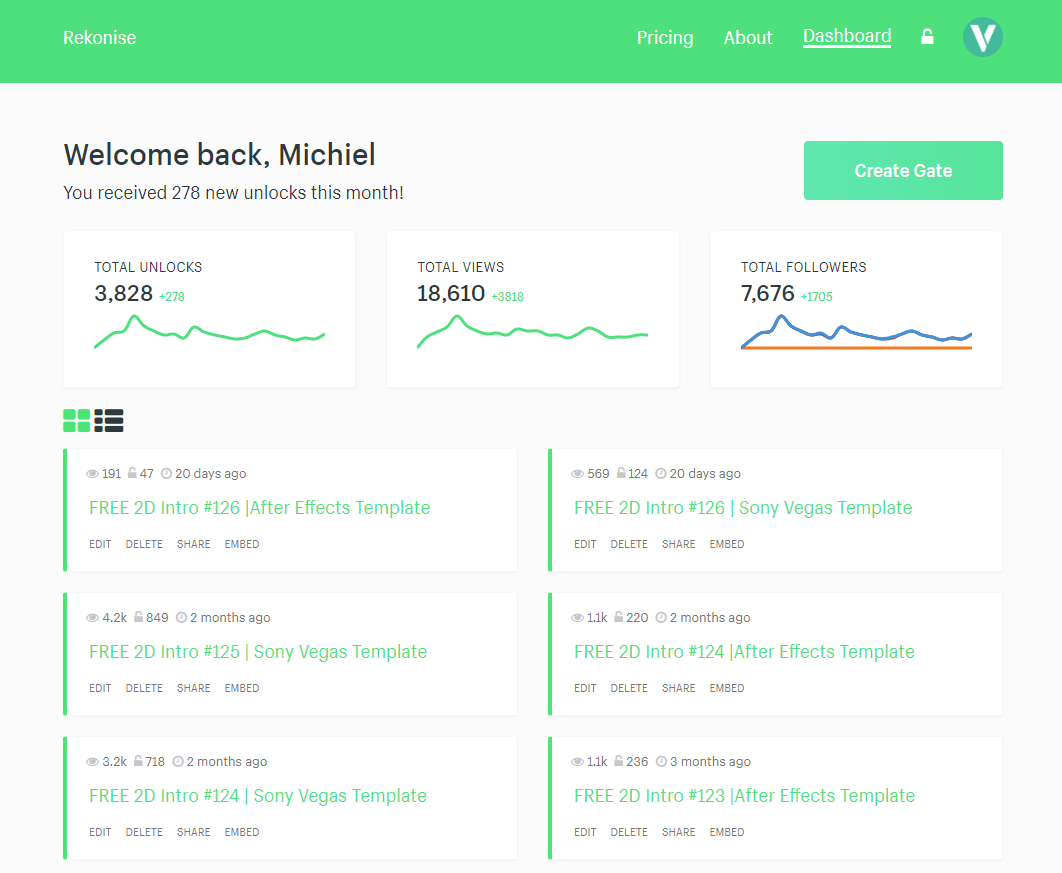Screen dimensions: 1062x873
Task: Click 'You received 278 new unlocks this month!'
Action: [234, 193]
